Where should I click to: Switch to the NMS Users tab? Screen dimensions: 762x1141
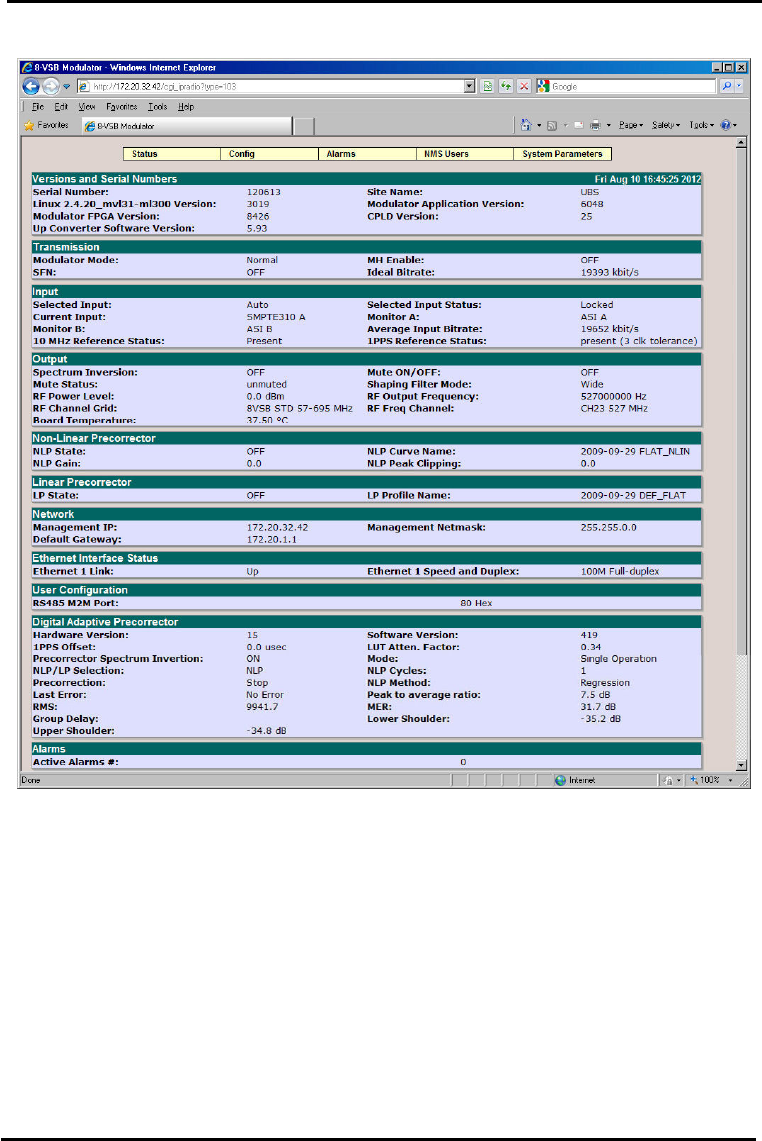(464, 154)
